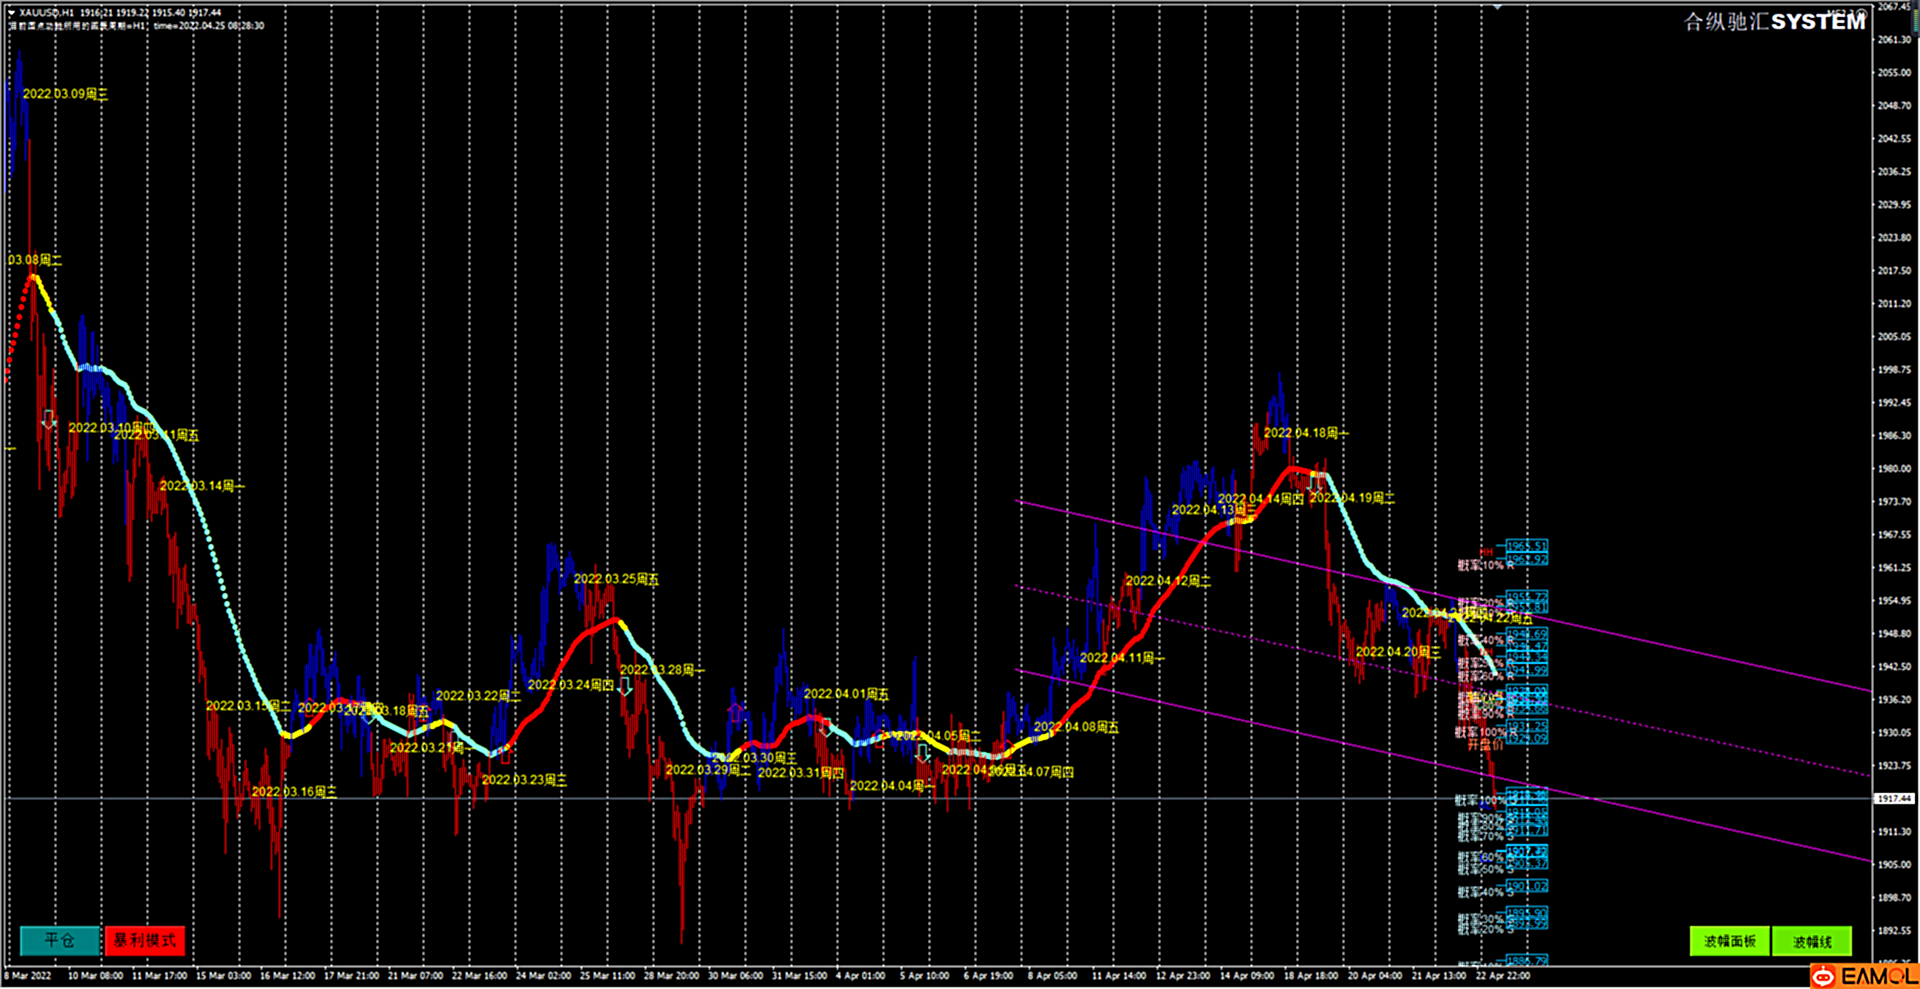Click the down arrow signal near 2022.04.19周二
Screen dimensions: 1920x989
(x=1316, y=483)
